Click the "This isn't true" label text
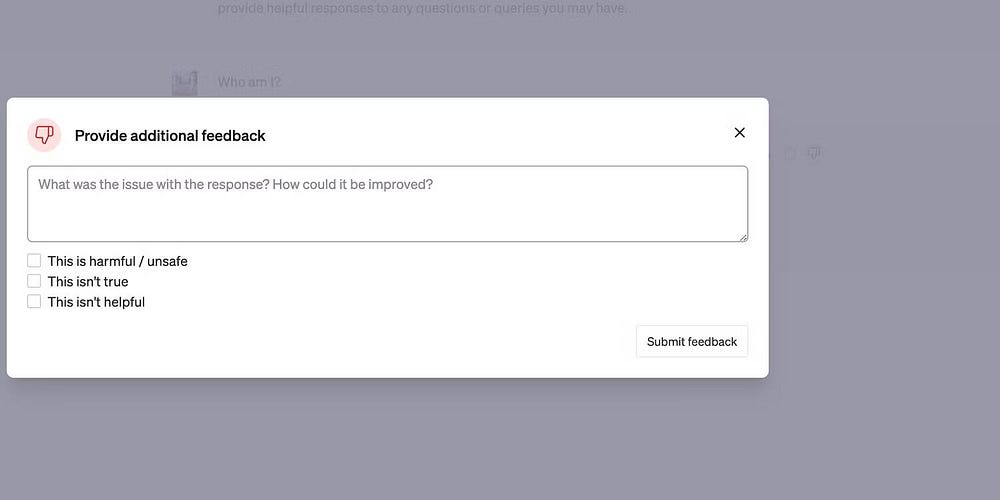Screen dimensions: 1000x500 tap(88, 282)
